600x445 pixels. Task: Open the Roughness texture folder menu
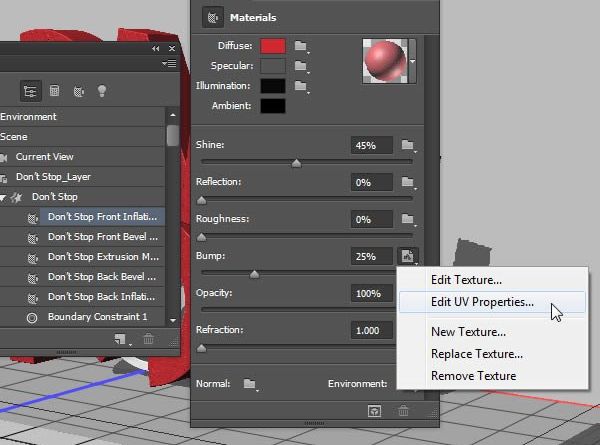(x=408, y=219)
